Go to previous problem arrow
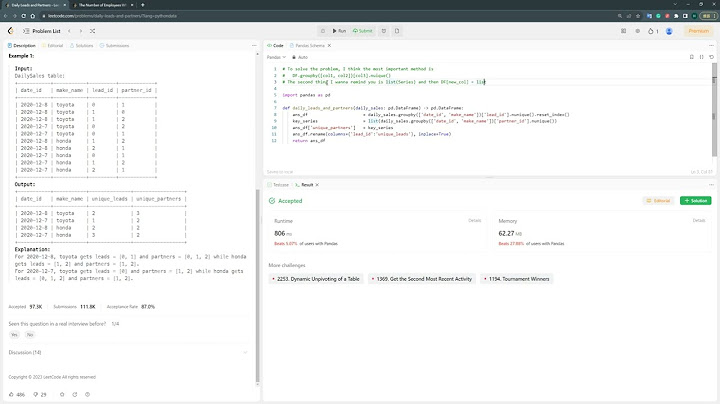The width and height of the screenshot is (720, 404). click(69, 31)
